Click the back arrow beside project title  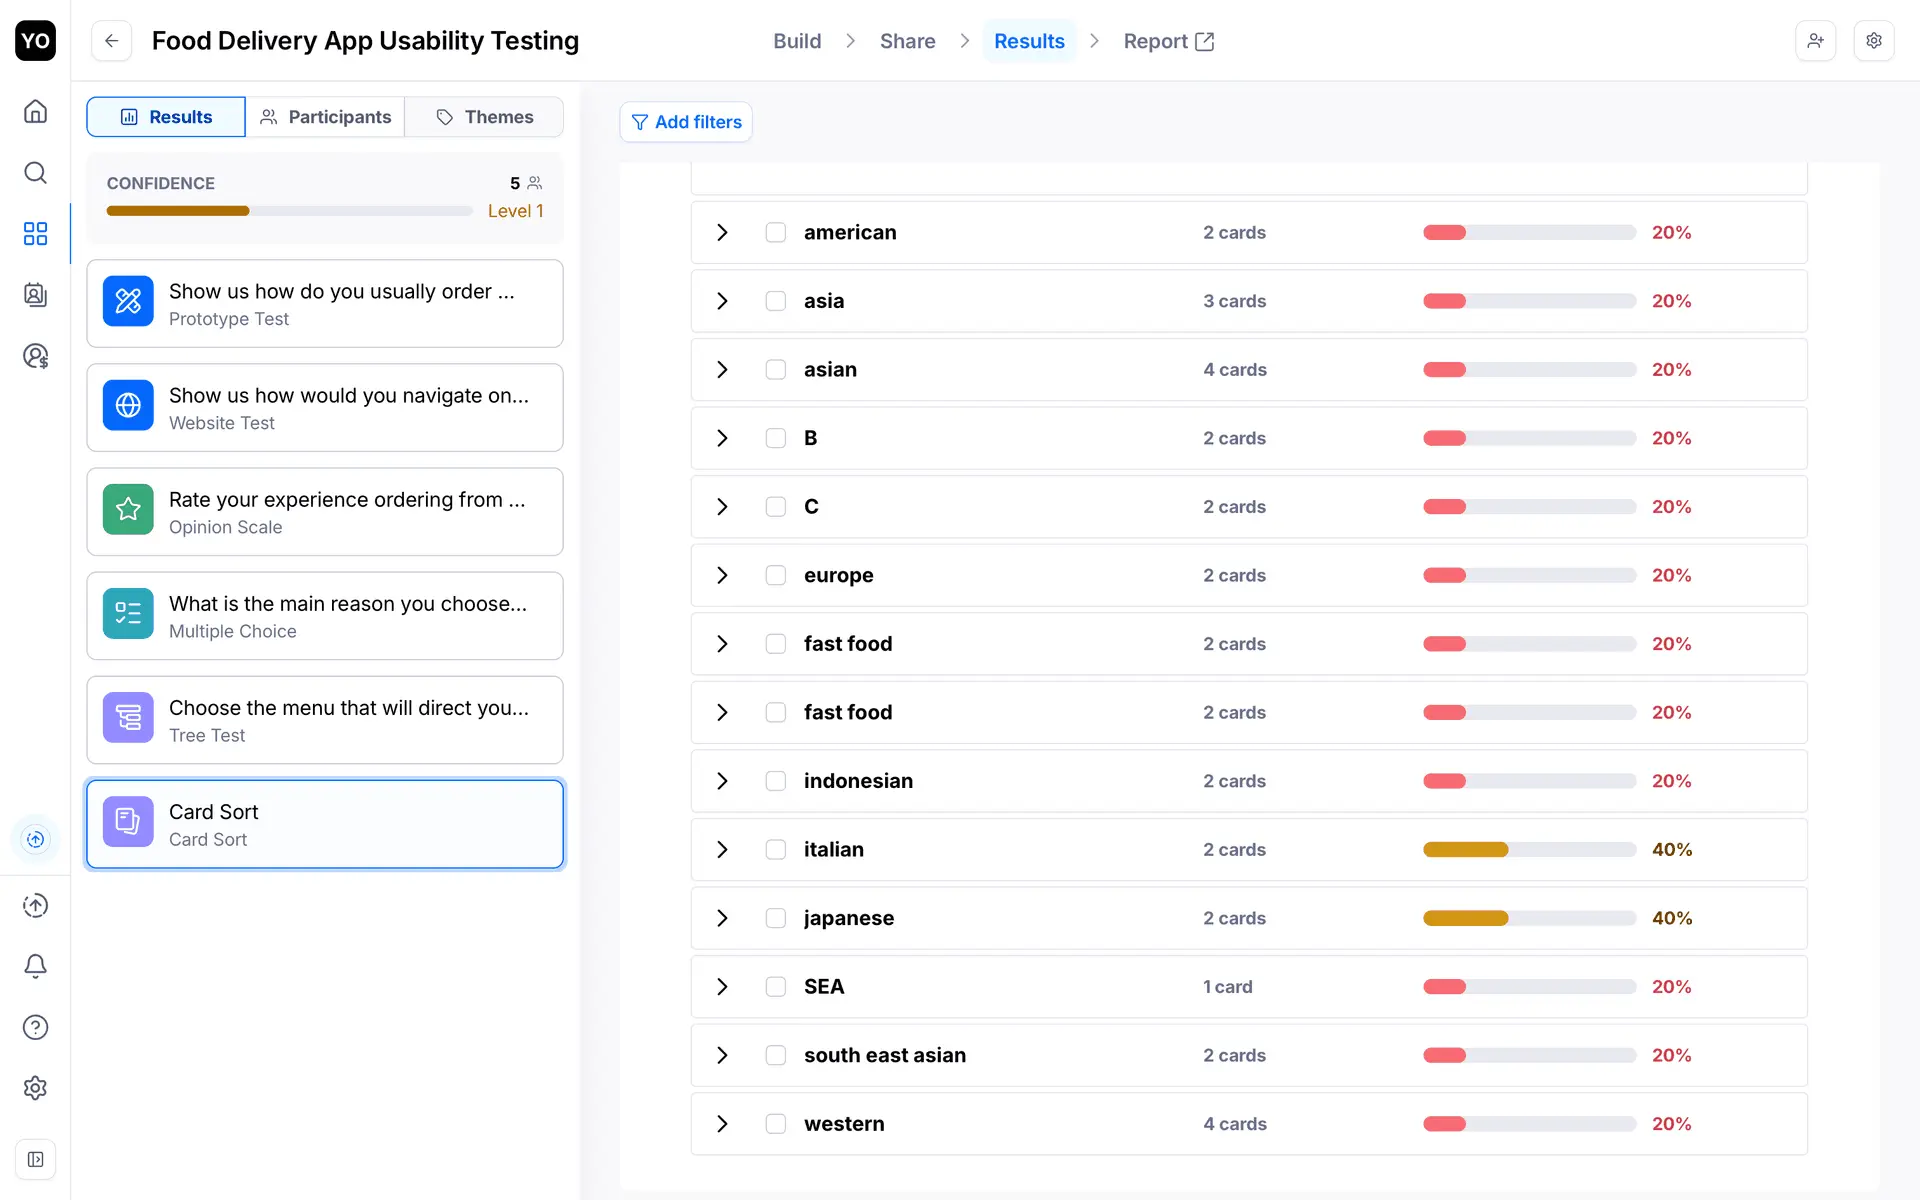pyautogui.click(x=111, y=41)
